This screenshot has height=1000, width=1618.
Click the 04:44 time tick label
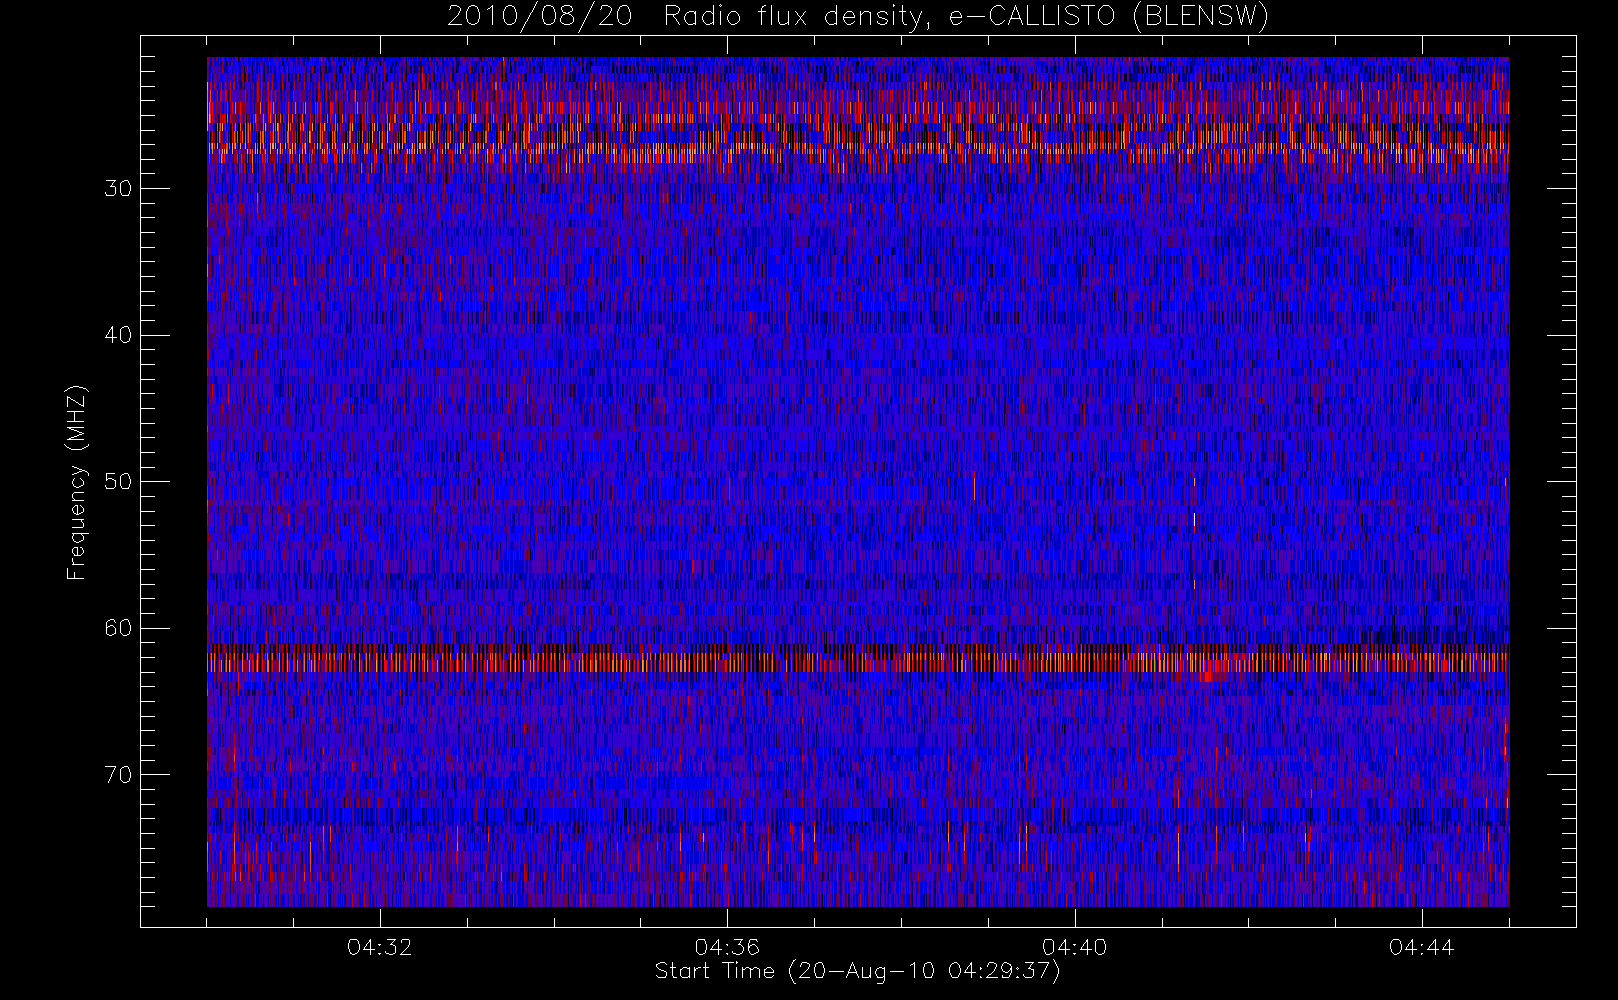[1421, 947]
